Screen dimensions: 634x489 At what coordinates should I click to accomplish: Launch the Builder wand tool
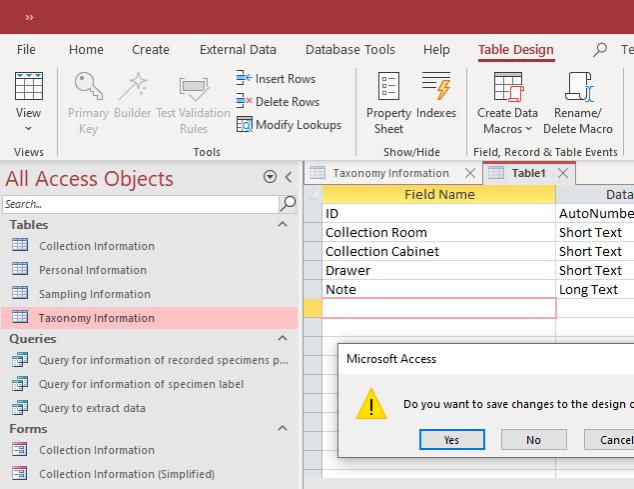click(x=133, y=86)
